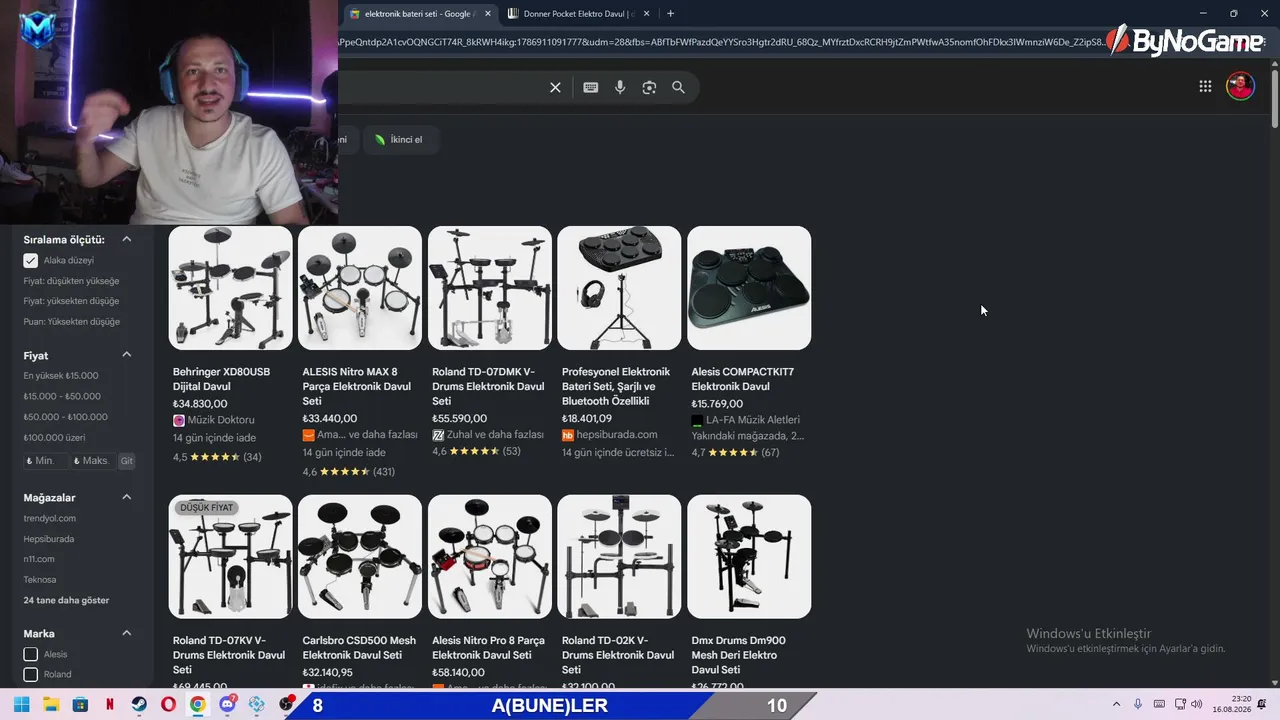
Task: Filter by trendyol.com store
Action: click(50, 518)
